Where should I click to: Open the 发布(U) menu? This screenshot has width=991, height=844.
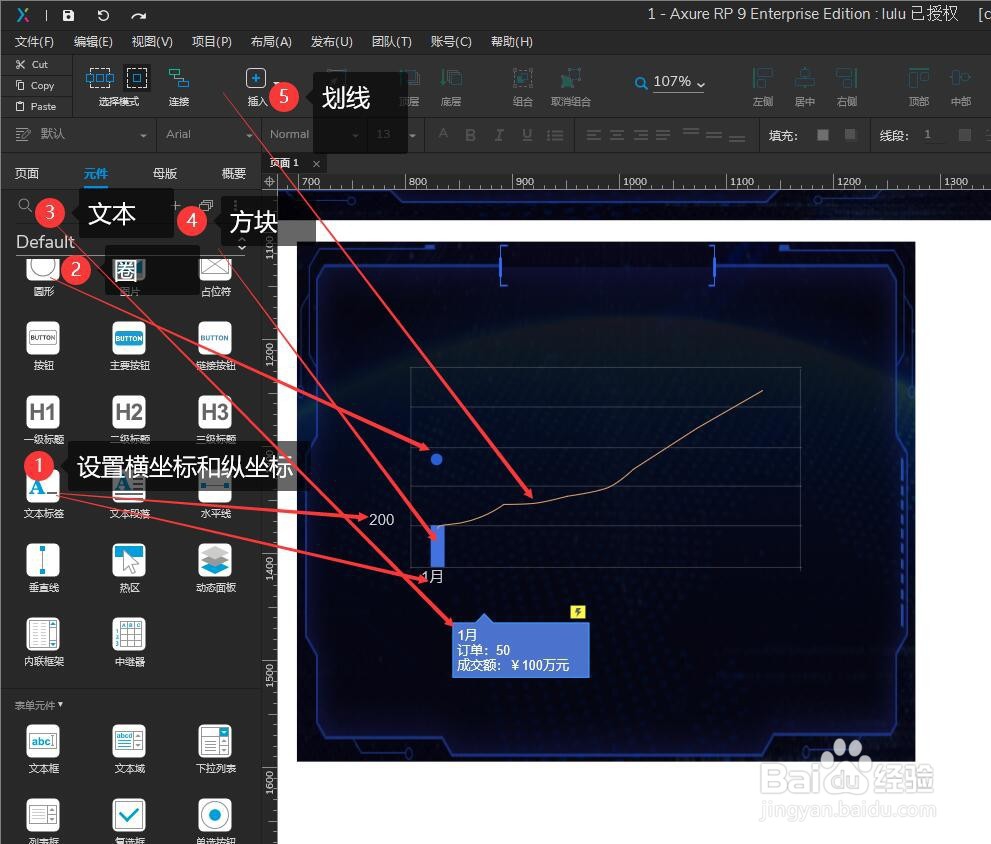(331, 42)
